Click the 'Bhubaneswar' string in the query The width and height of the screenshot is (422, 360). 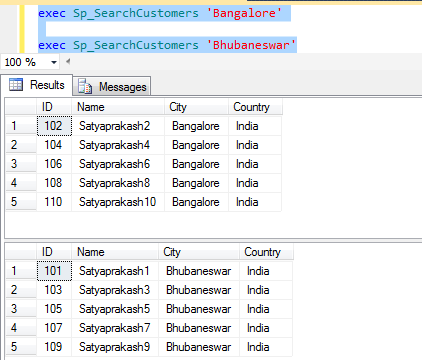tap(251, 45)
